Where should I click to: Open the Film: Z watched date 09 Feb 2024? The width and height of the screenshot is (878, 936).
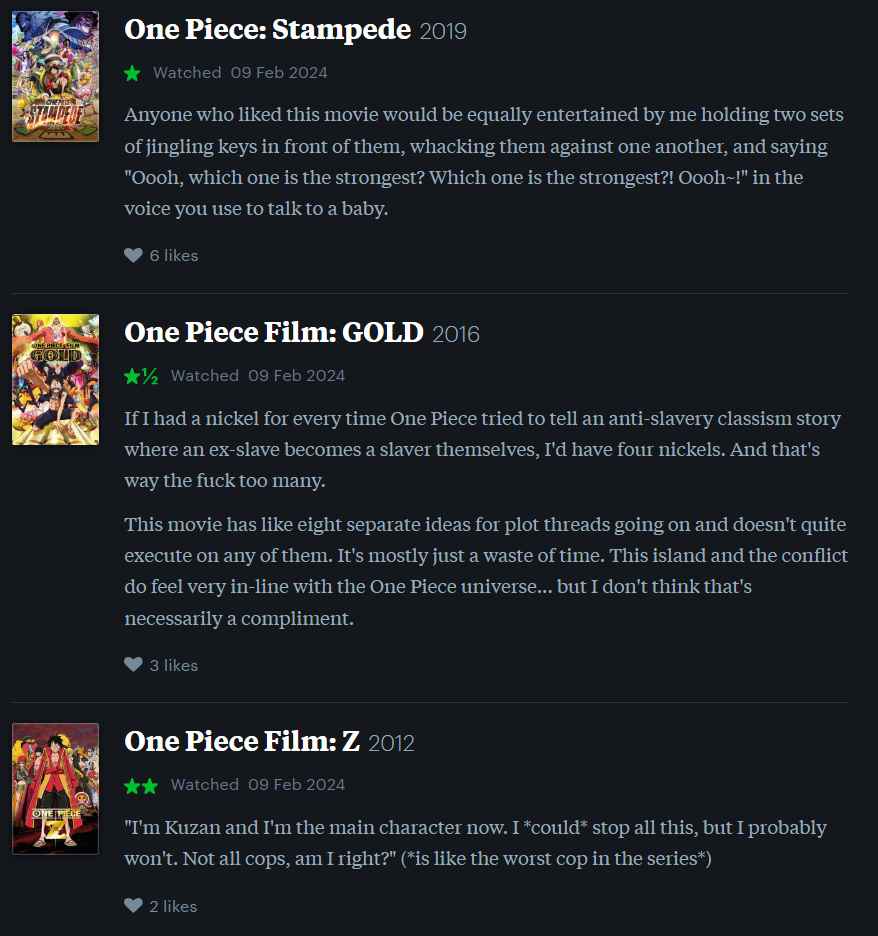click(x=297, y=785)
